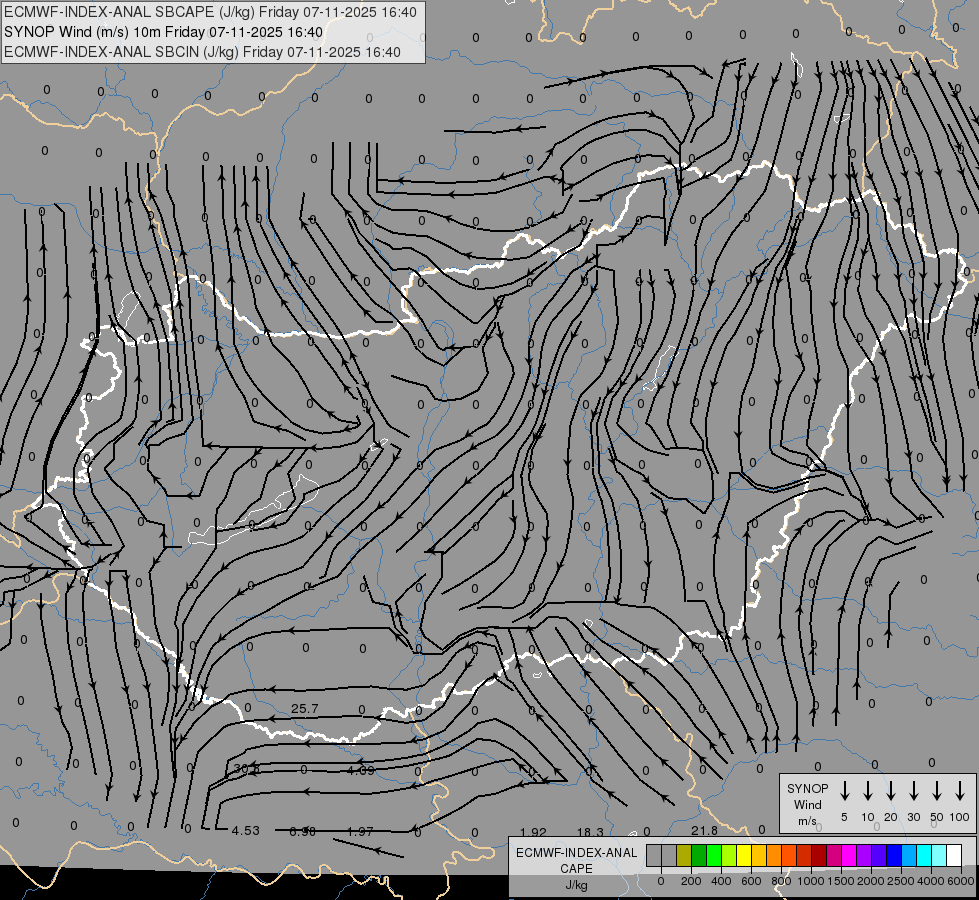Click the wind arrow above the 100 label
Viewport: 979px width, 900px height.
(x=960, y=790)
